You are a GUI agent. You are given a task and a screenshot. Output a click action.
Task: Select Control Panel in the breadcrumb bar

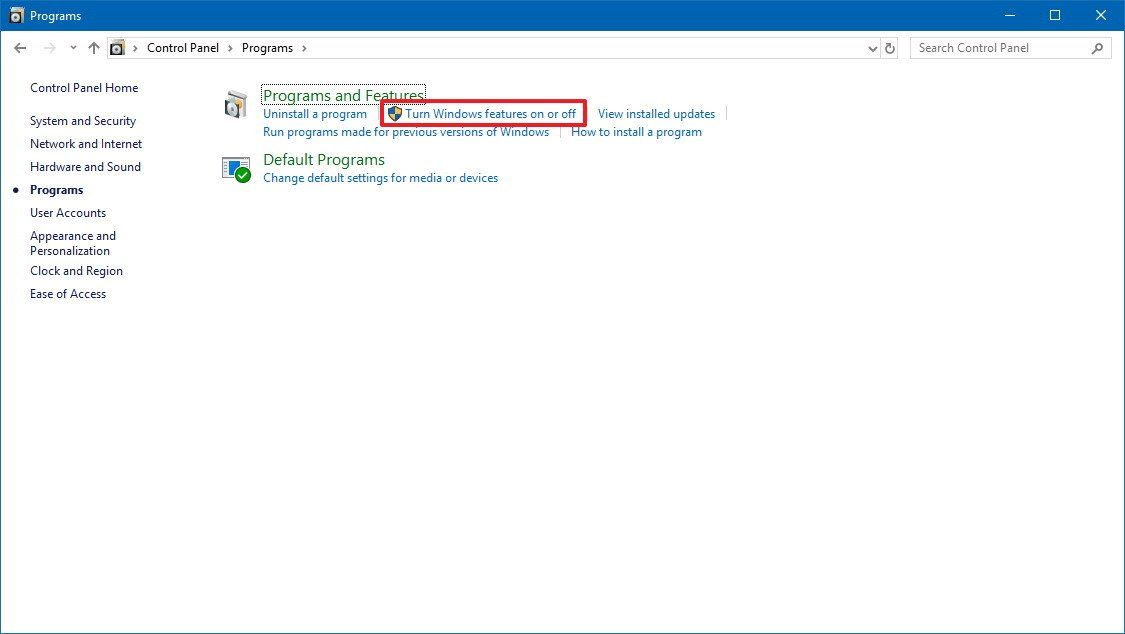click(x=183, y=47)
